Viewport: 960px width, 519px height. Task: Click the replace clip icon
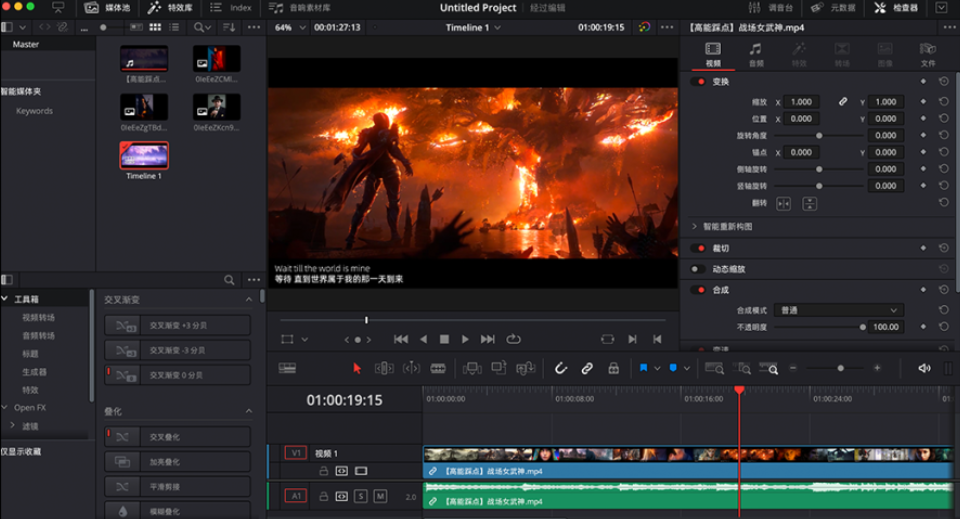coord(525,368)
